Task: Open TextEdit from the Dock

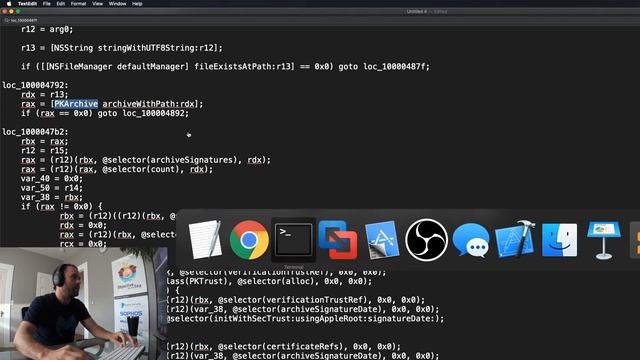Action: [x=205, y=240]
